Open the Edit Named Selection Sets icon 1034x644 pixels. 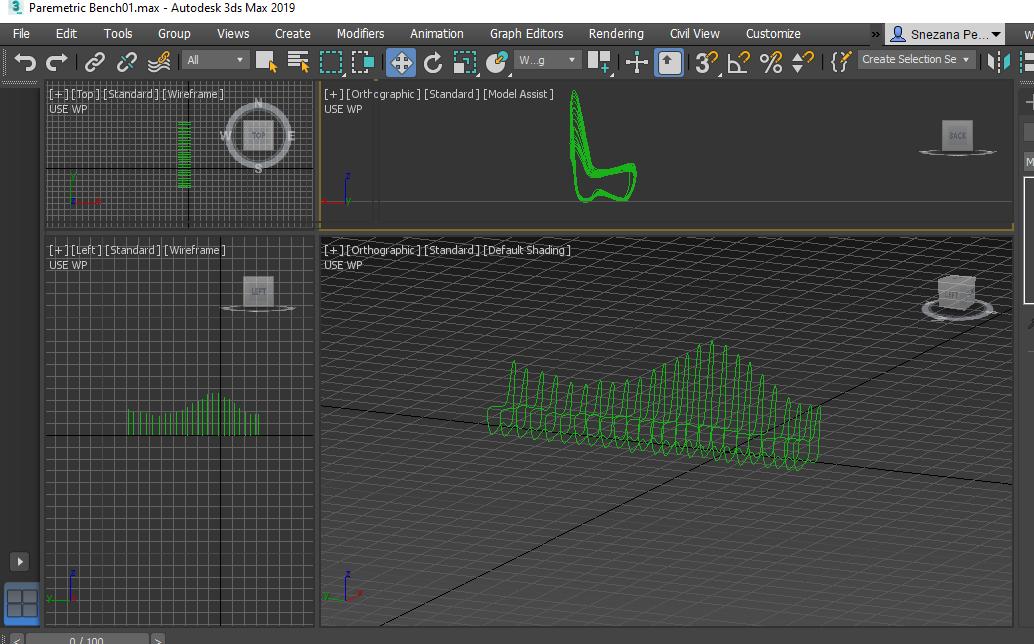[x=841, y=62]
